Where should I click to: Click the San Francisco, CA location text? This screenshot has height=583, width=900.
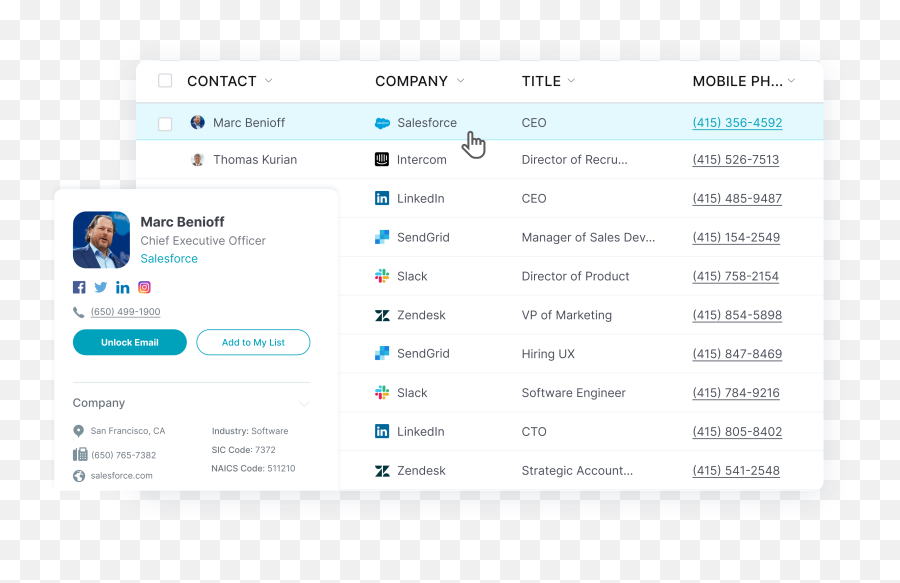pyautogui.click(x=128, y=431)
